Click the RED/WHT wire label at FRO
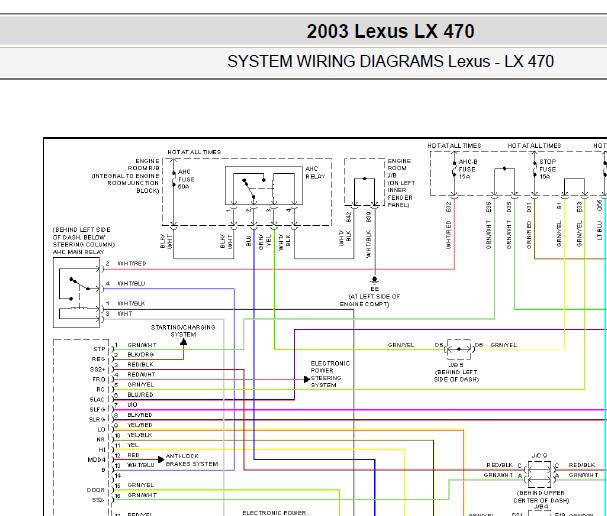This screenshot has height=516, width=607. click(141, 375)
